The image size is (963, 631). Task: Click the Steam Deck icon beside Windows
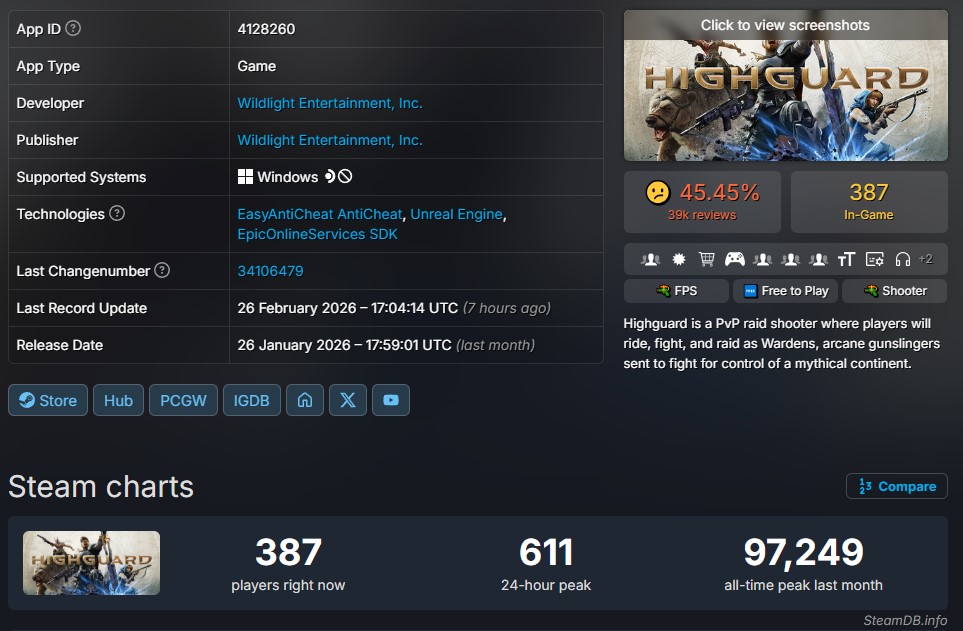coord(330,176)
